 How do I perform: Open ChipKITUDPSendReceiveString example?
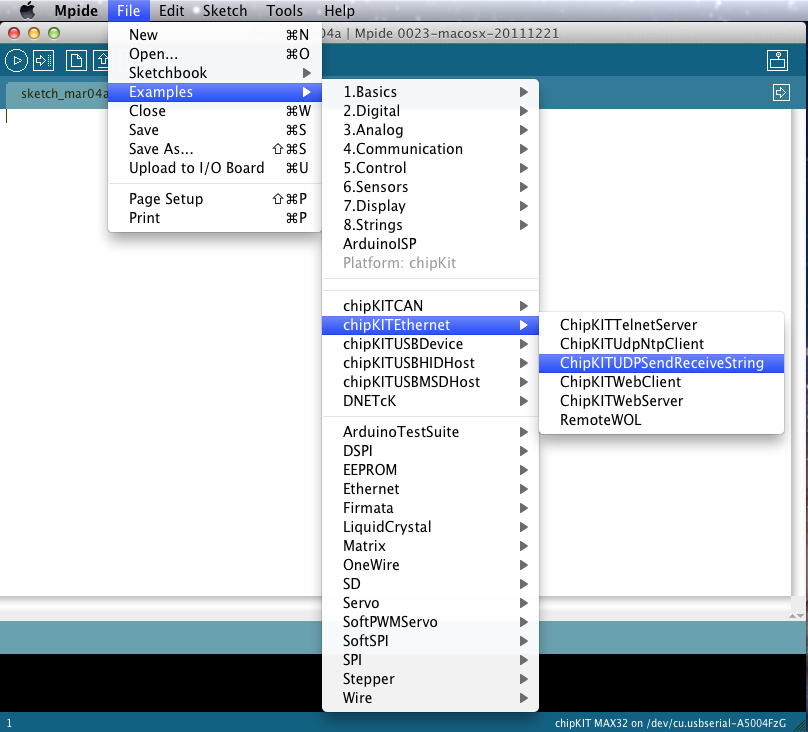pyautogui.click(x=662, y=363)
